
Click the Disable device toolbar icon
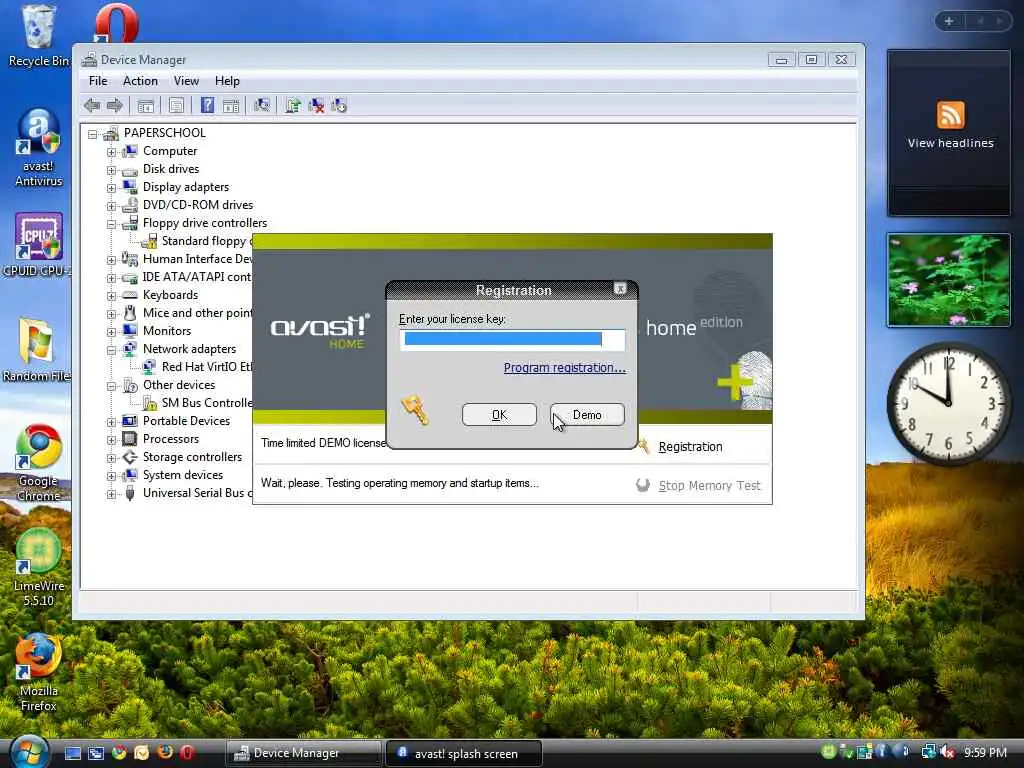(339, 105)
